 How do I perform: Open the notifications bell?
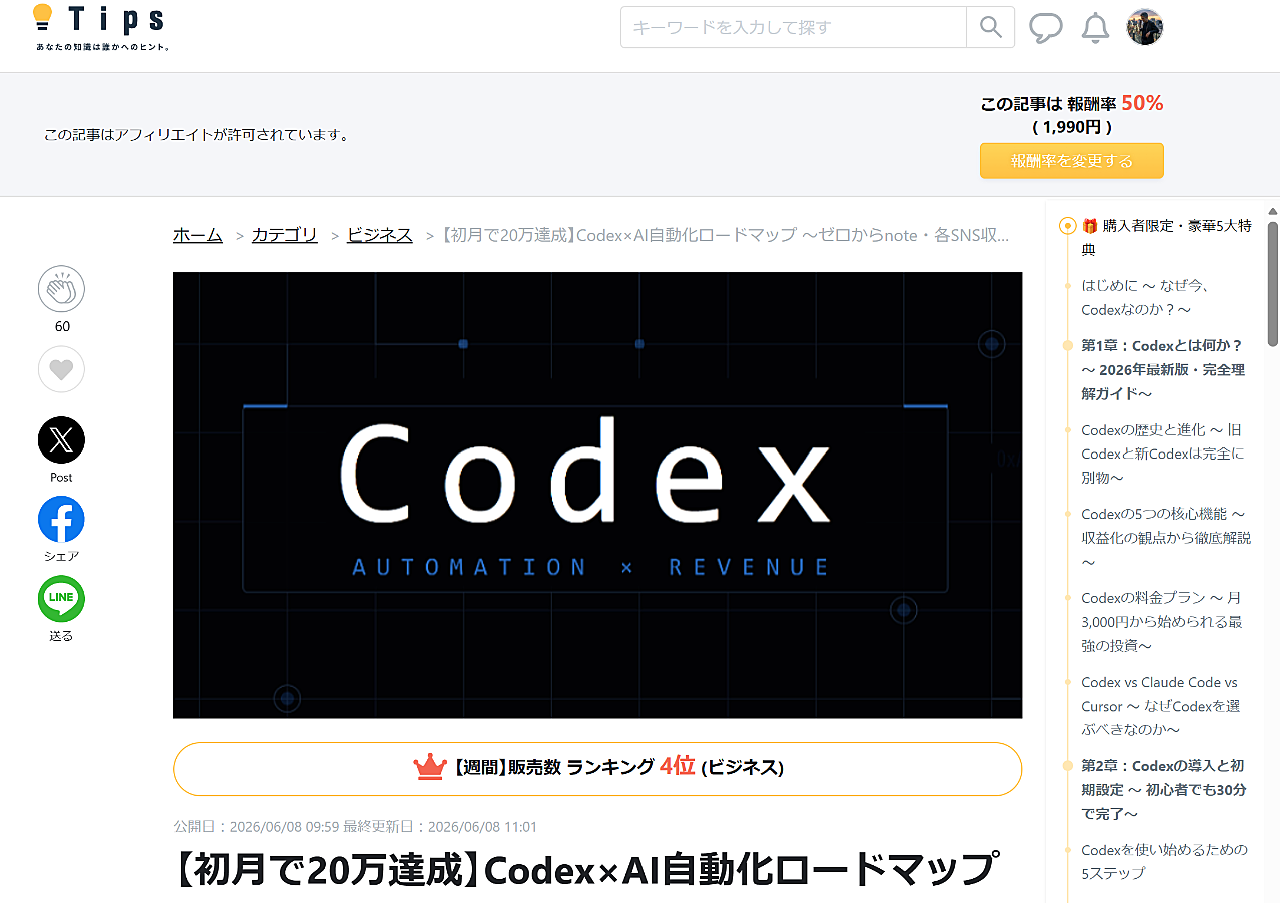coord(1096,28)
